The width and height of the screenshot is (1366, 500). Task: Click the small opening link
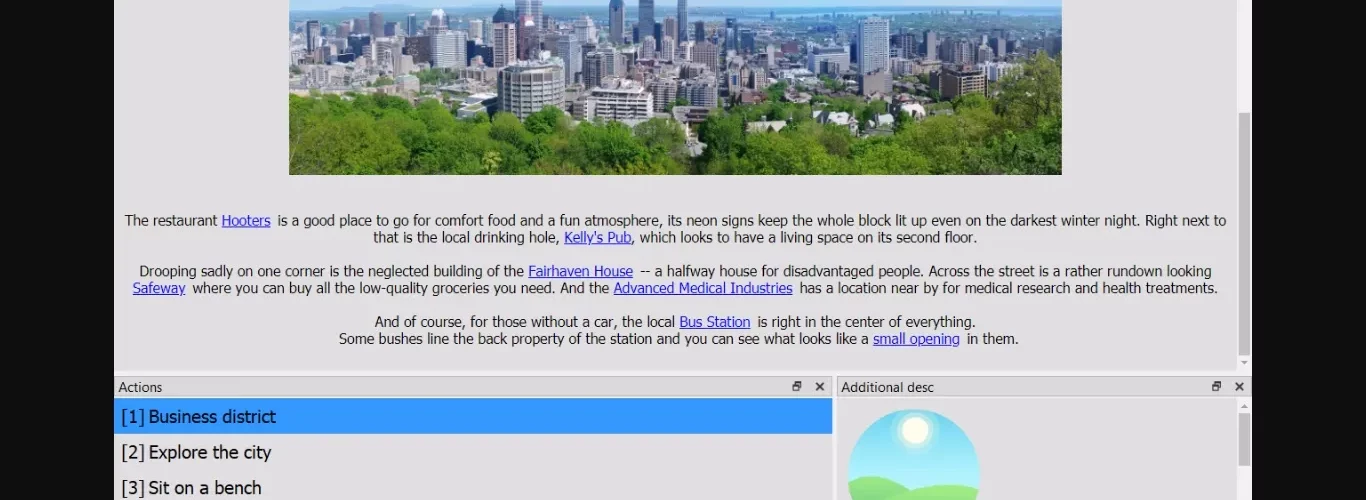(915, 340)
